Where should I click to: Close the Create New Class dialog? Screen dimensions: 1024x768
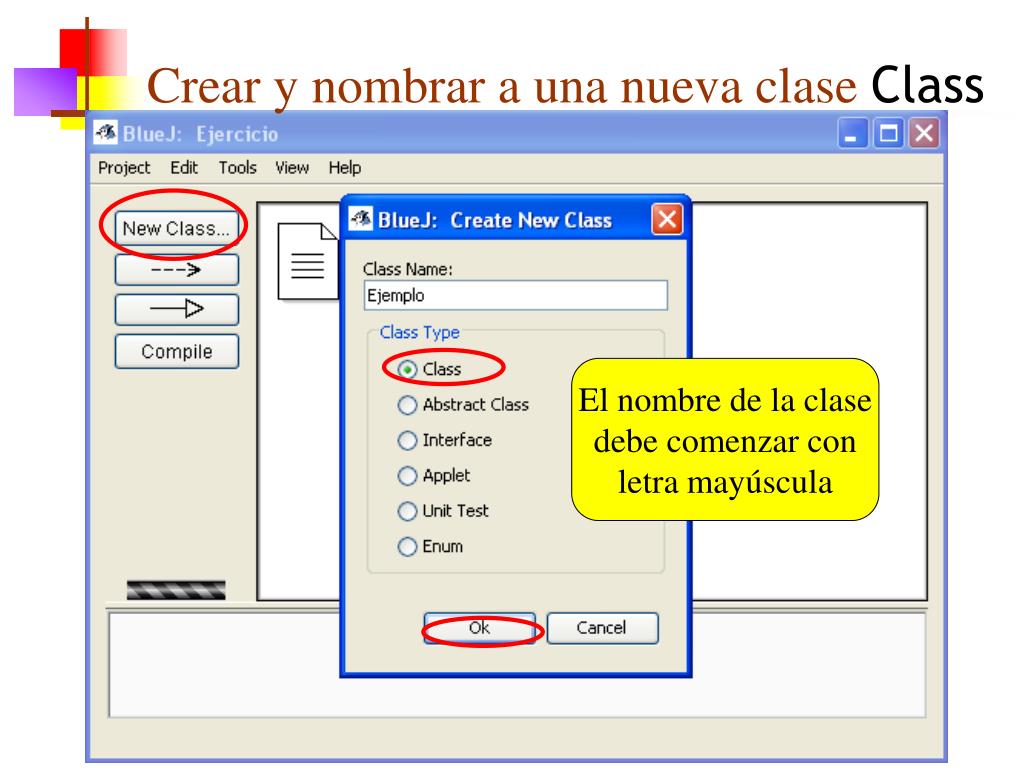click(667, 219)
